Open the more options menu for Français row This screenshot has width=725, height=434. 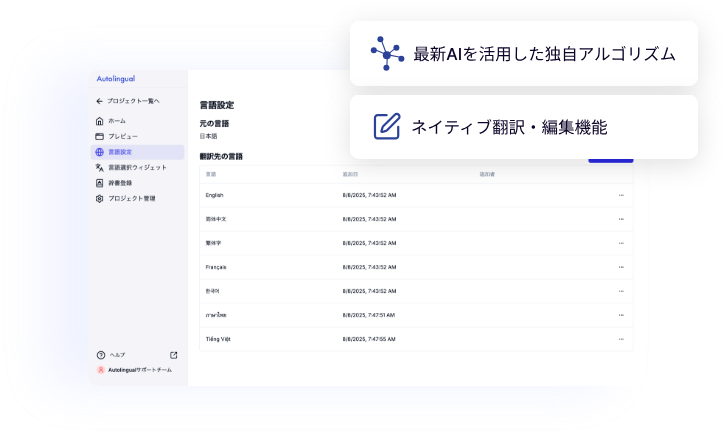coord(621,267)
